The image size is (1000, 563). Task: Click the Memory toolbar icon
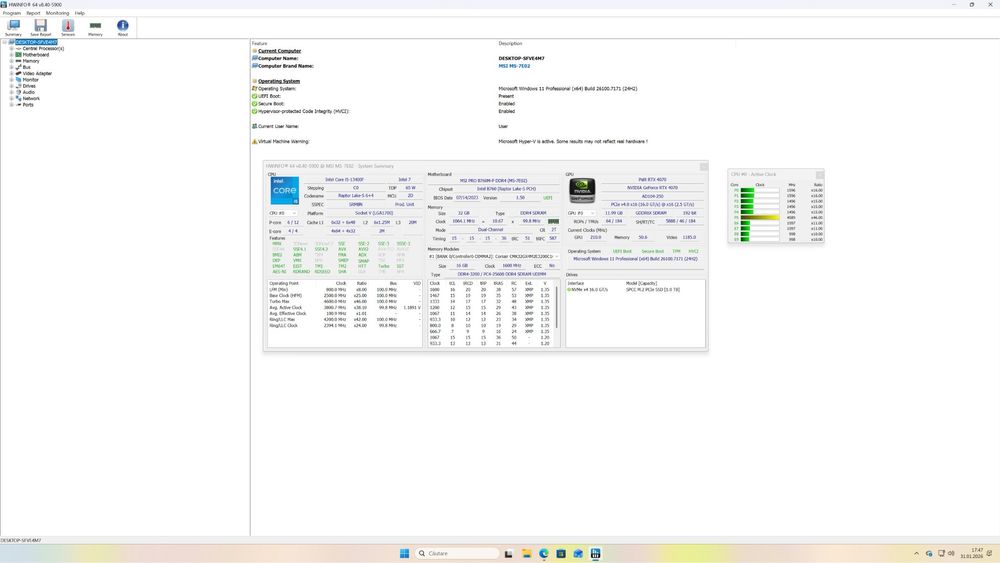(x=95, y=27)
